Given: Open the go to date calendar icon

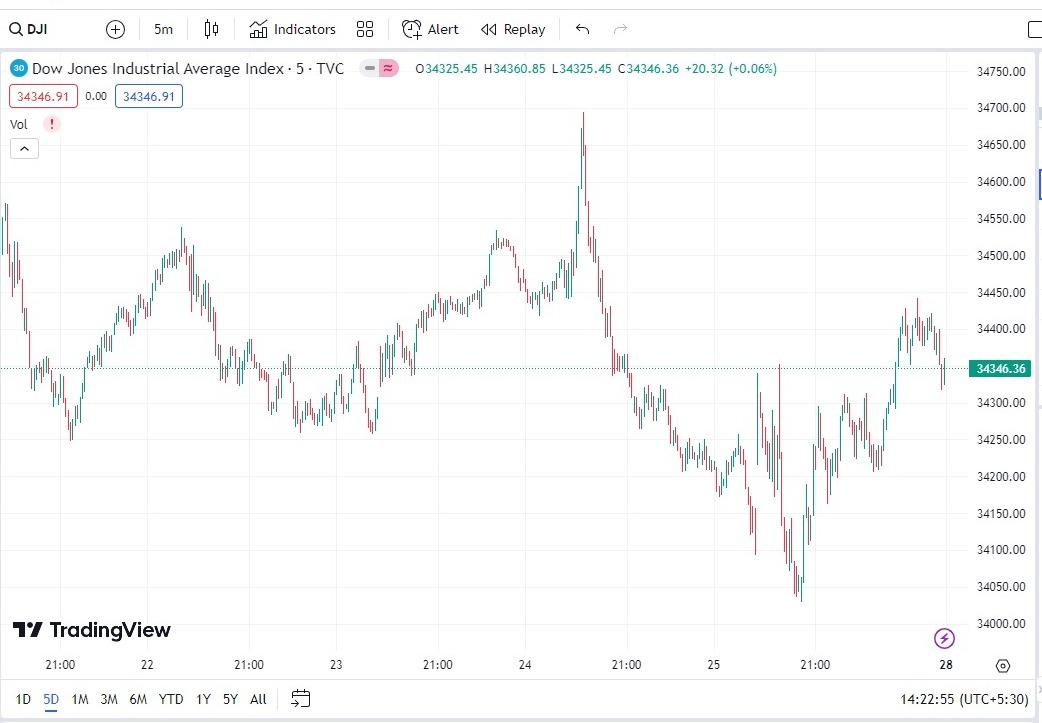Looking at the screenshot, I should pos(301,698).
